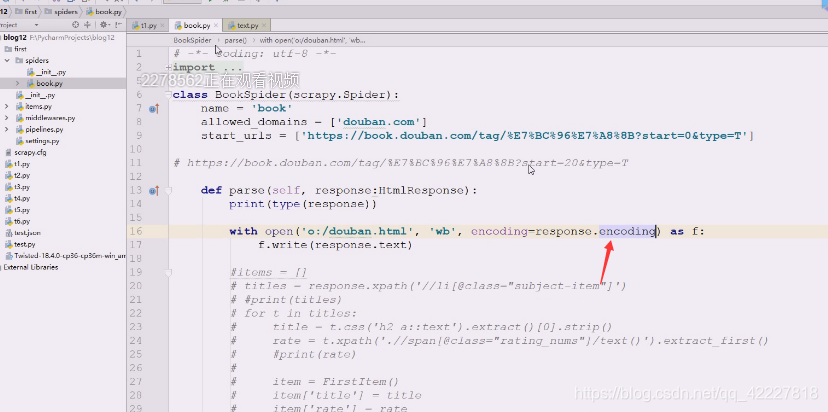Collapse the parse method fold marker
828x412 pixels.
pos(168,190)
